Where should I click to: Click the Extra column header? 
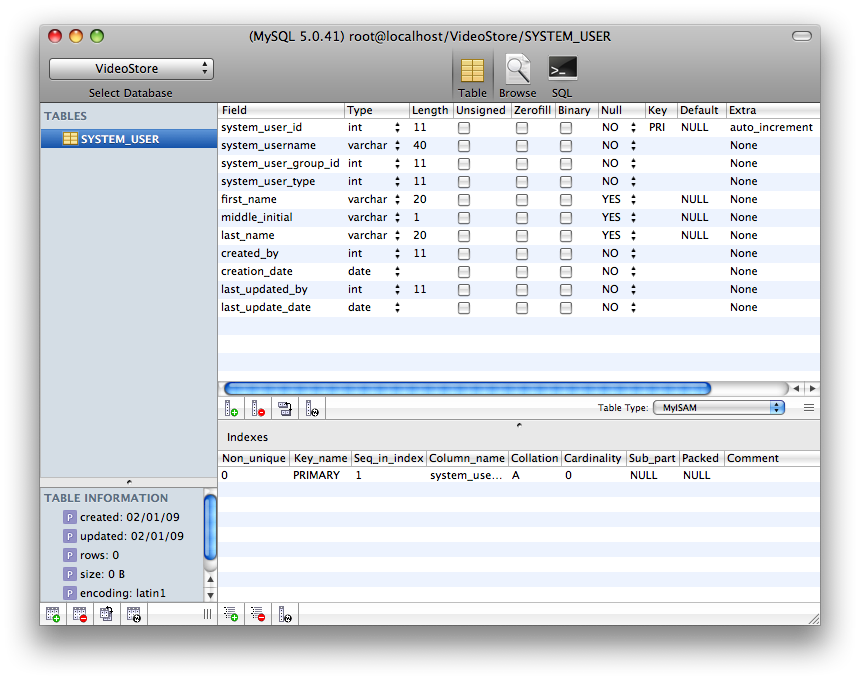(x=773, y=110)
